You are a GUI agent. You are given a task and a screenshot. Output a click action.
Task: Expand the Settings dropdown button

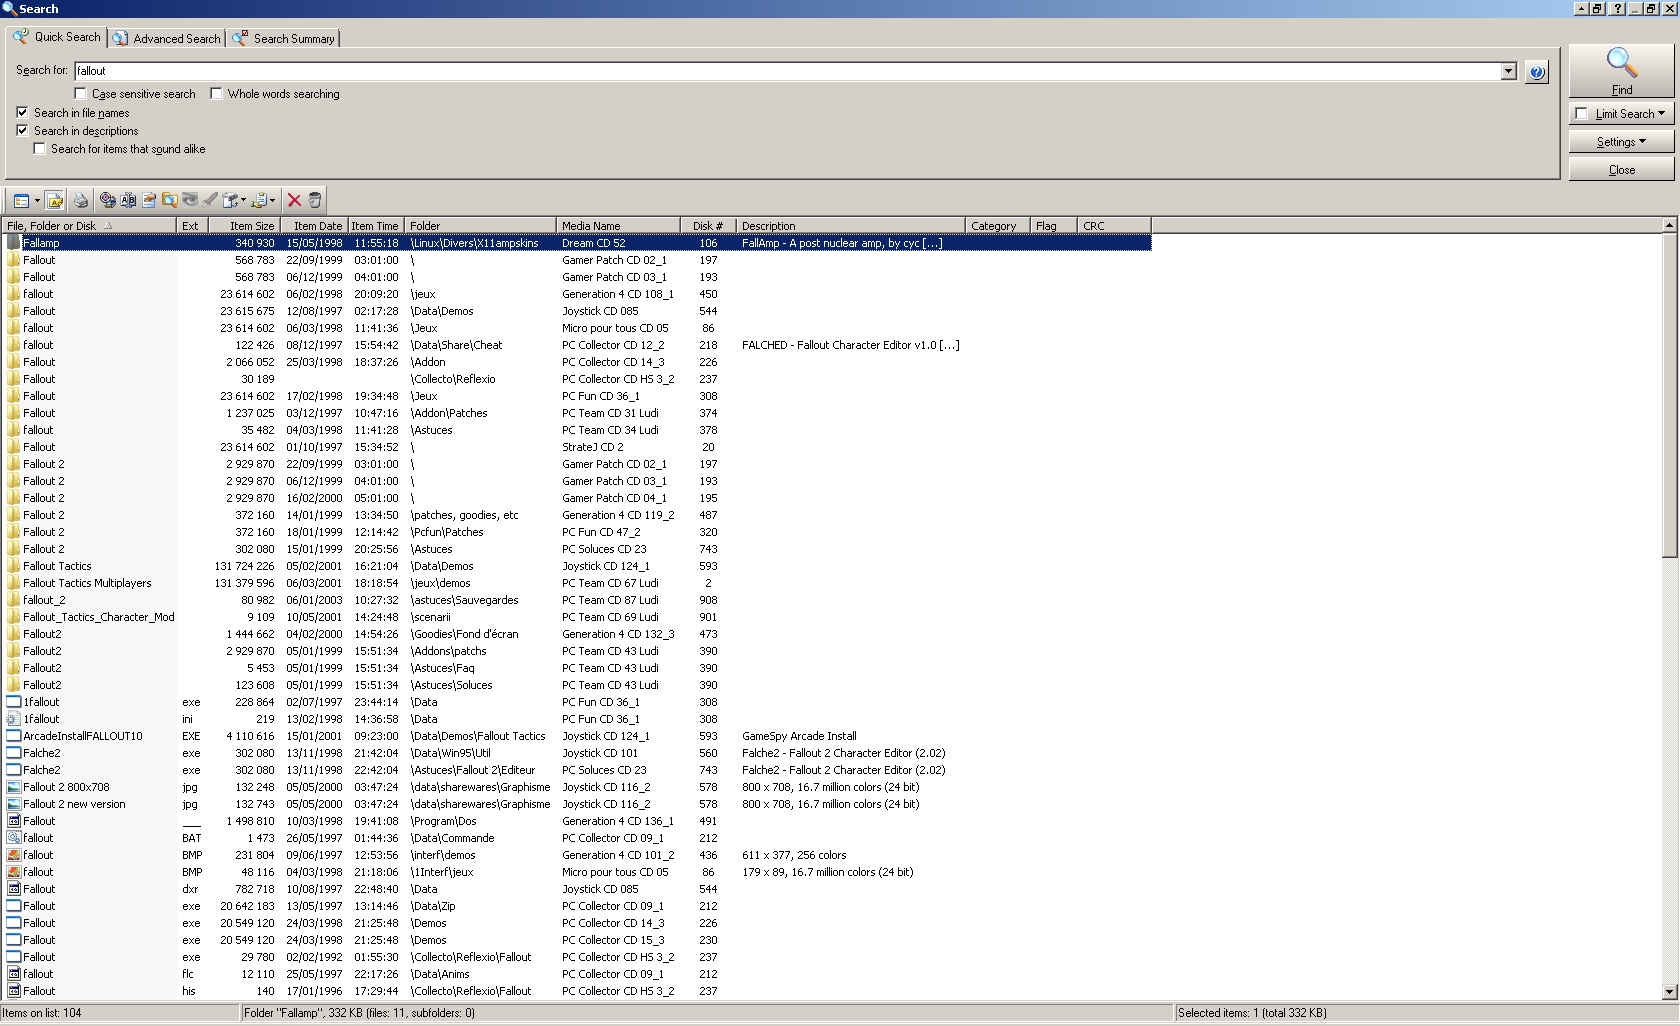1621,142
